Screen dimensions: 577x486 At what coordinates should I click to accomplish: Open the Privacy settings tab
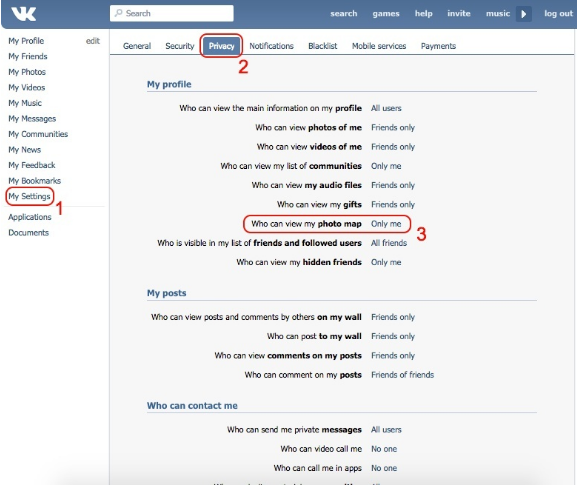[221, 46]
